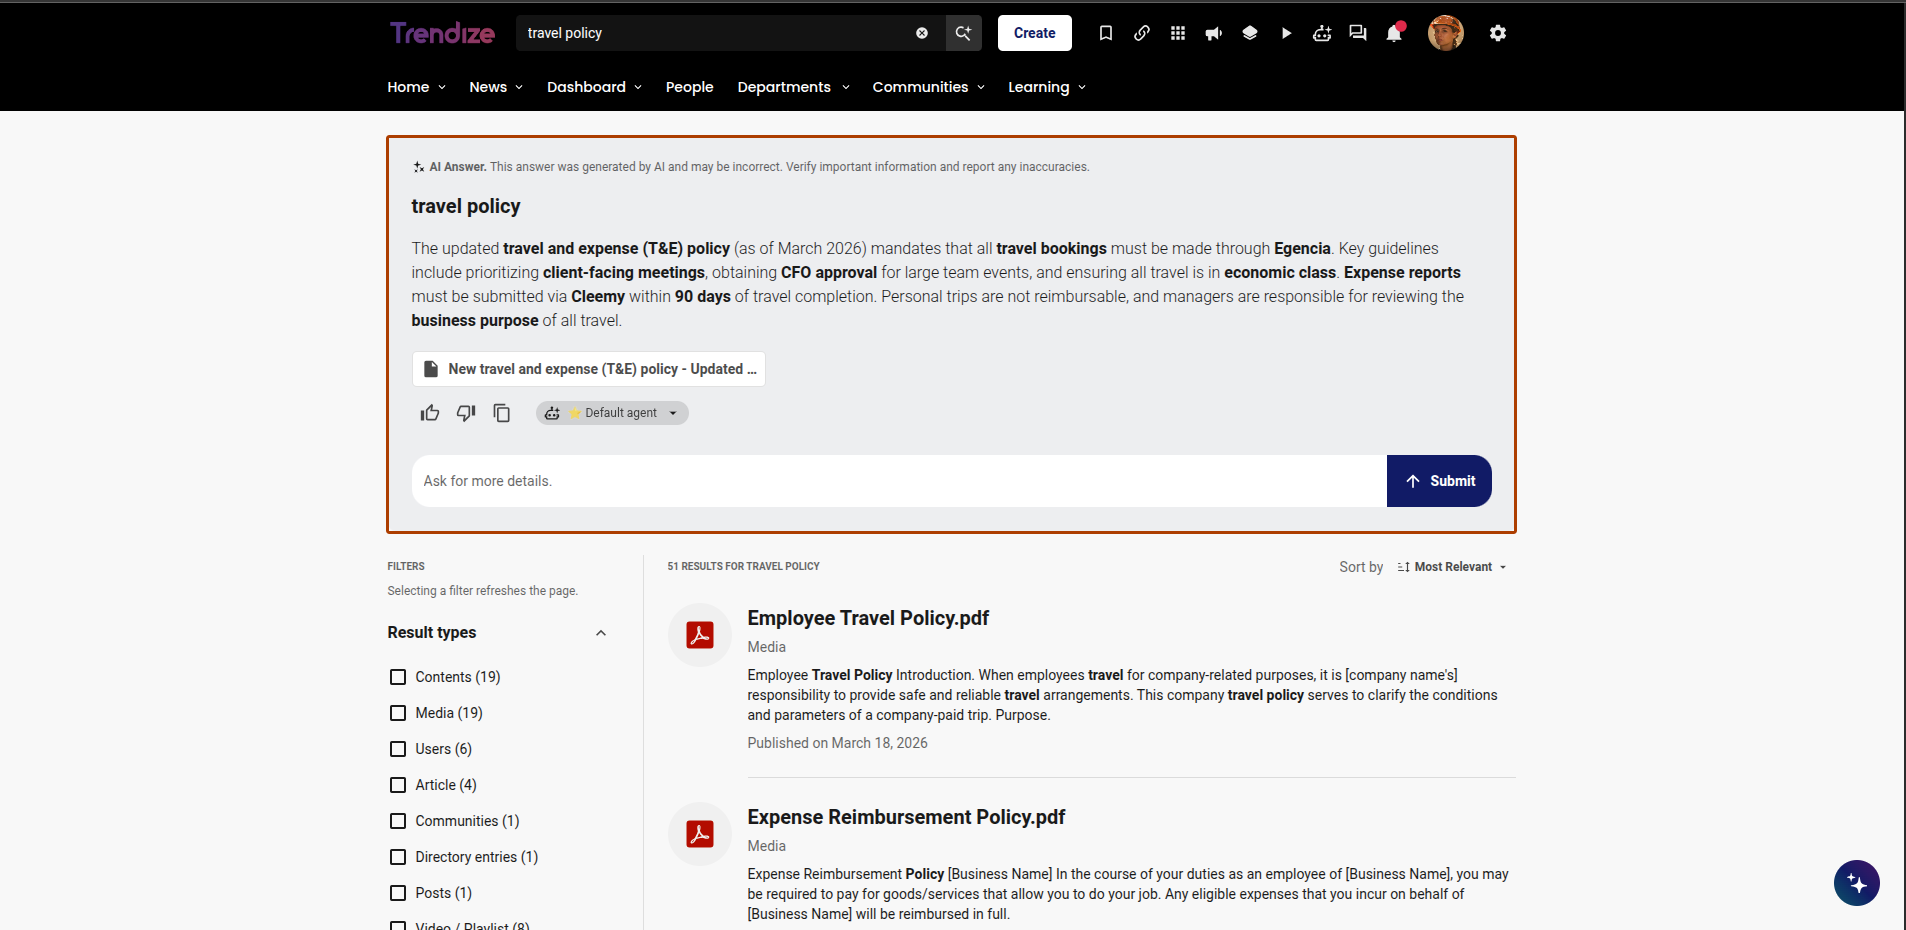Click the document icon on the T&E policy source
Viewport: 1906px width, 930px height.
431,369
